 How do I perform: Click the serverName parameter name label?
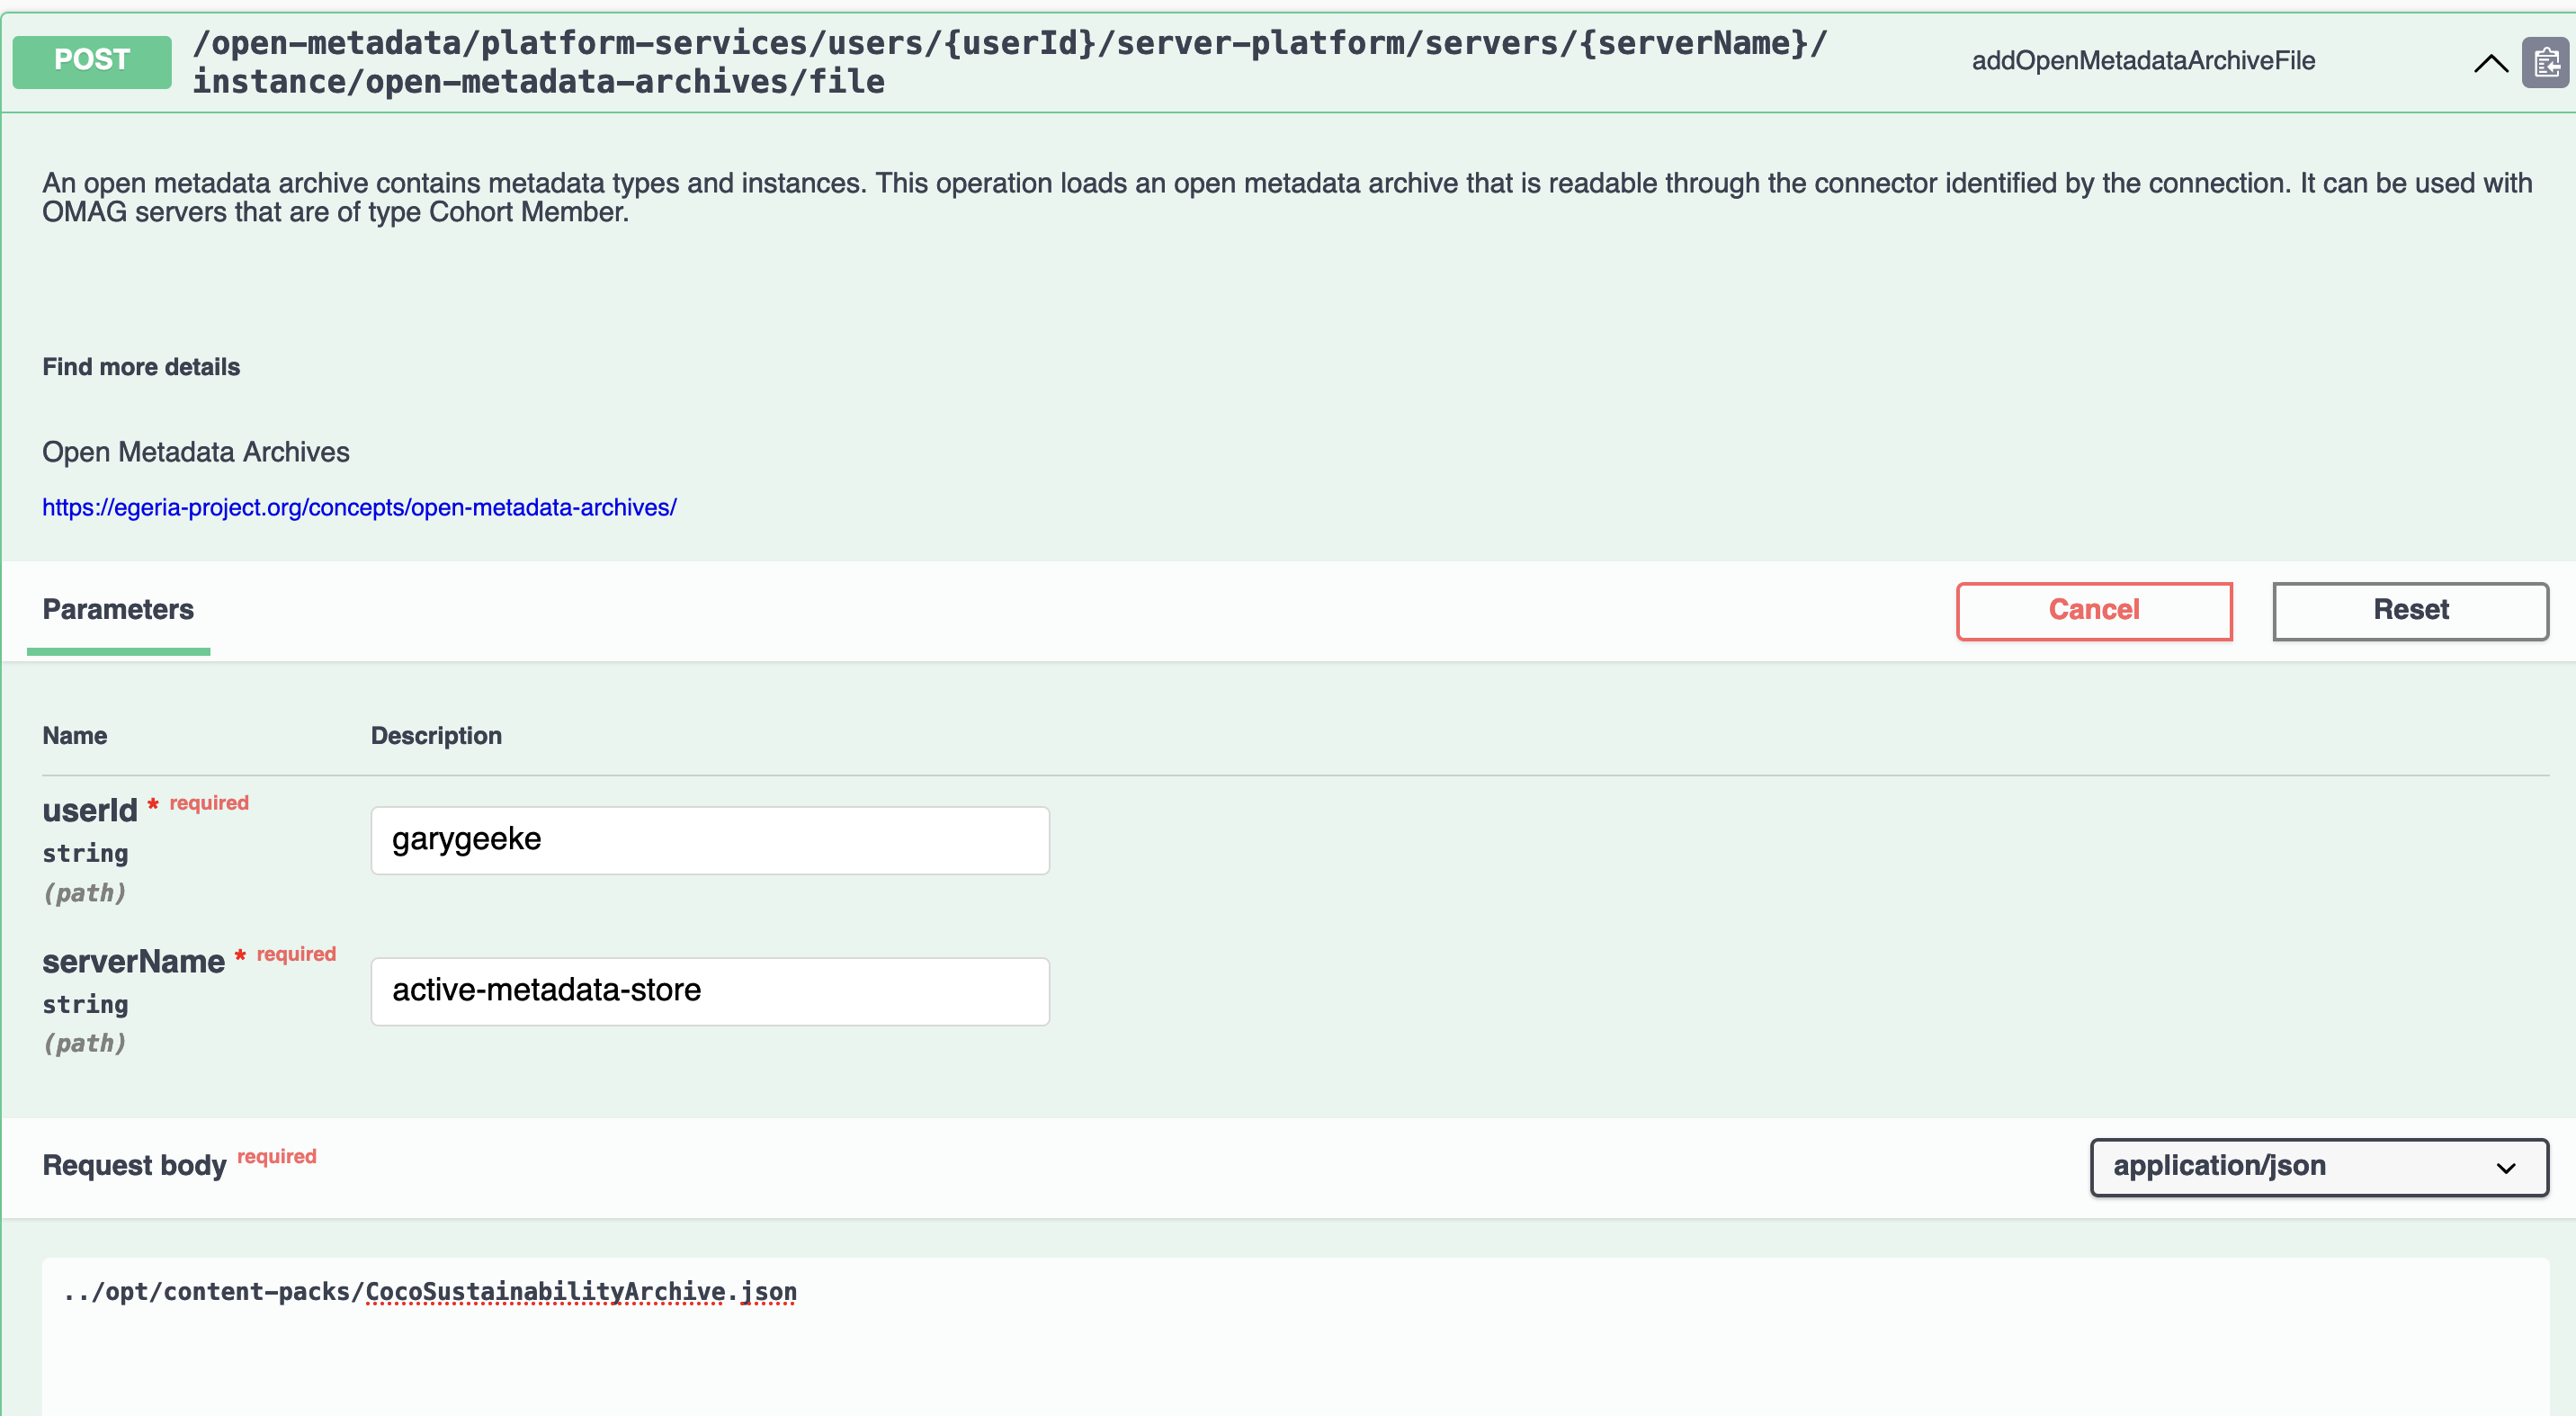pos(133,961)
